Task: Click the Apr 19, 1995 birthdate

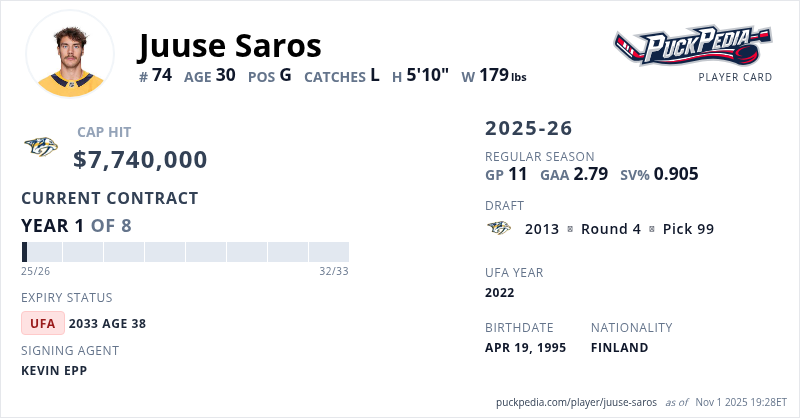Action: [x=525, y=348]
